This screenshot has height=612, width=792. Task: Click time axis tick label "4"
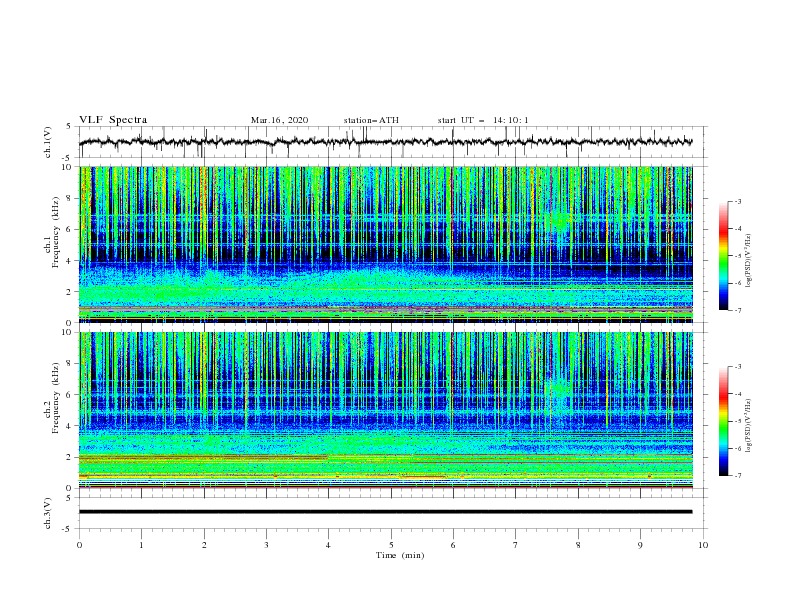[328, 545]
